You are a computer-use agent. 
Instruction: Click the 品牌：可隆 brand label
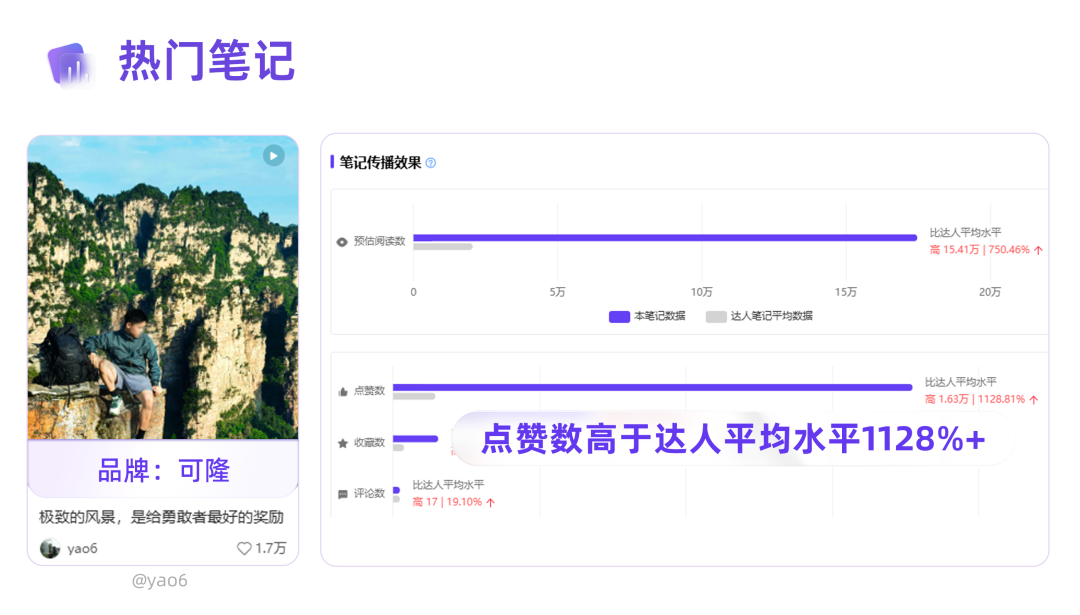[163, 471]
